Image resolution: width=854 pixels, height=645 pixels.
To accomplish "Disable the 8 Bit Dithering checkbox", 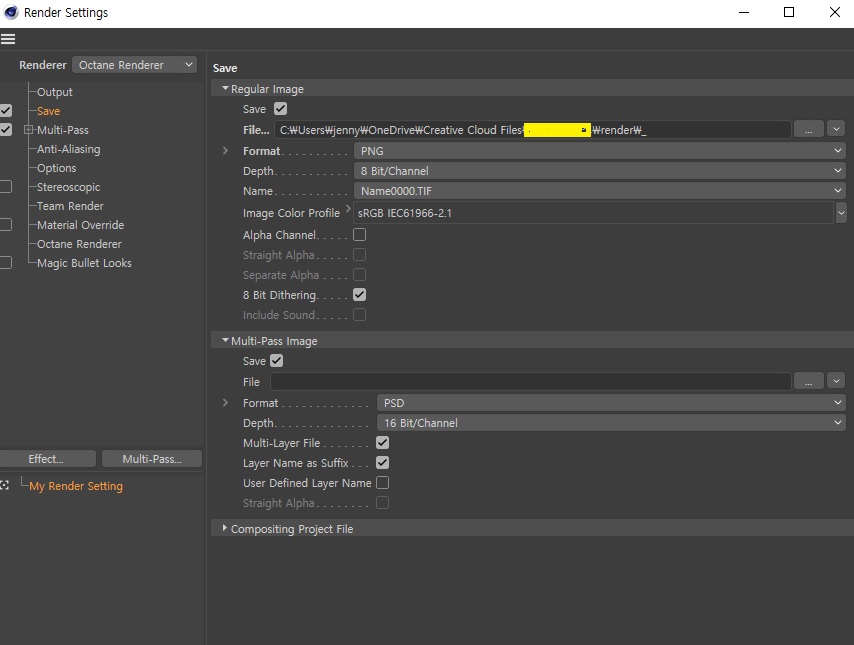I will pyautogui.click(x=359, y=295).
